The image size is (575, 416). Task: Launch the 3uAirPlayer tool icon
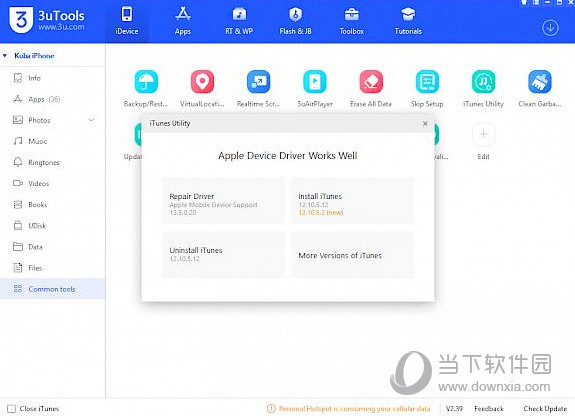[x=315, y=81]
